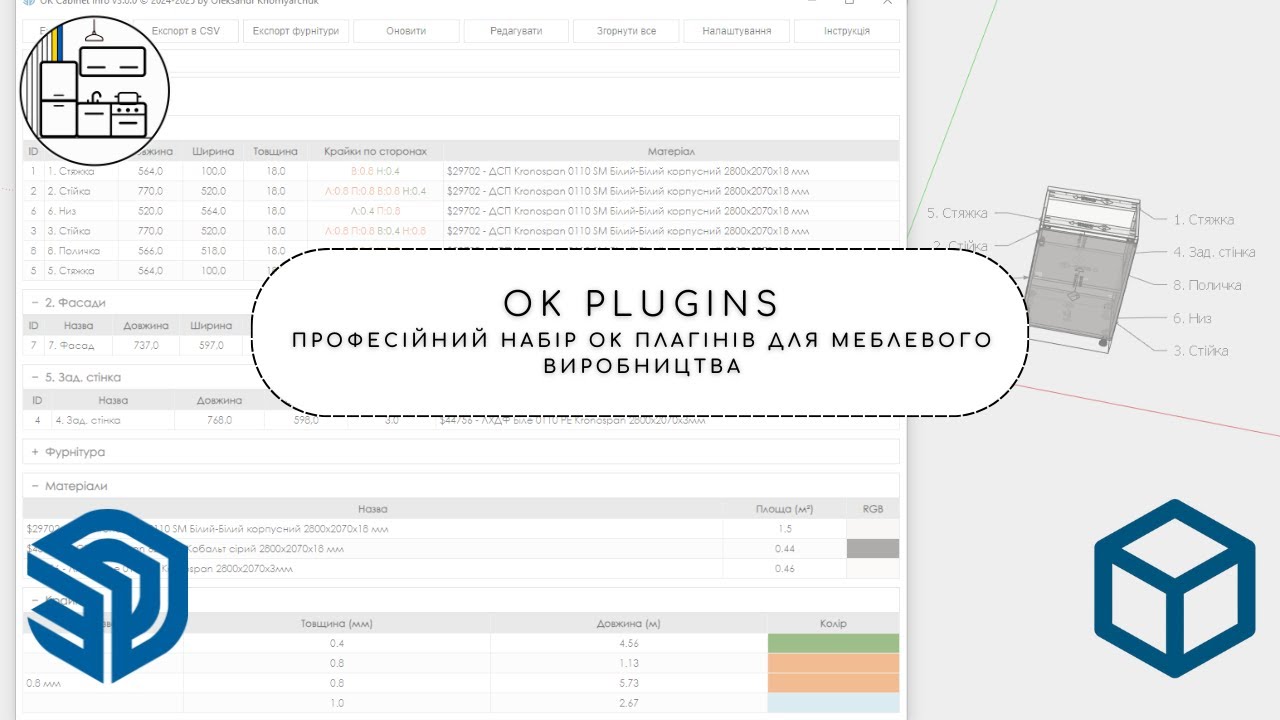Click the 3. Стійка label in the 3D view
The height and width of the screenshot is (720, 1280).
(x=1201, y=351)
